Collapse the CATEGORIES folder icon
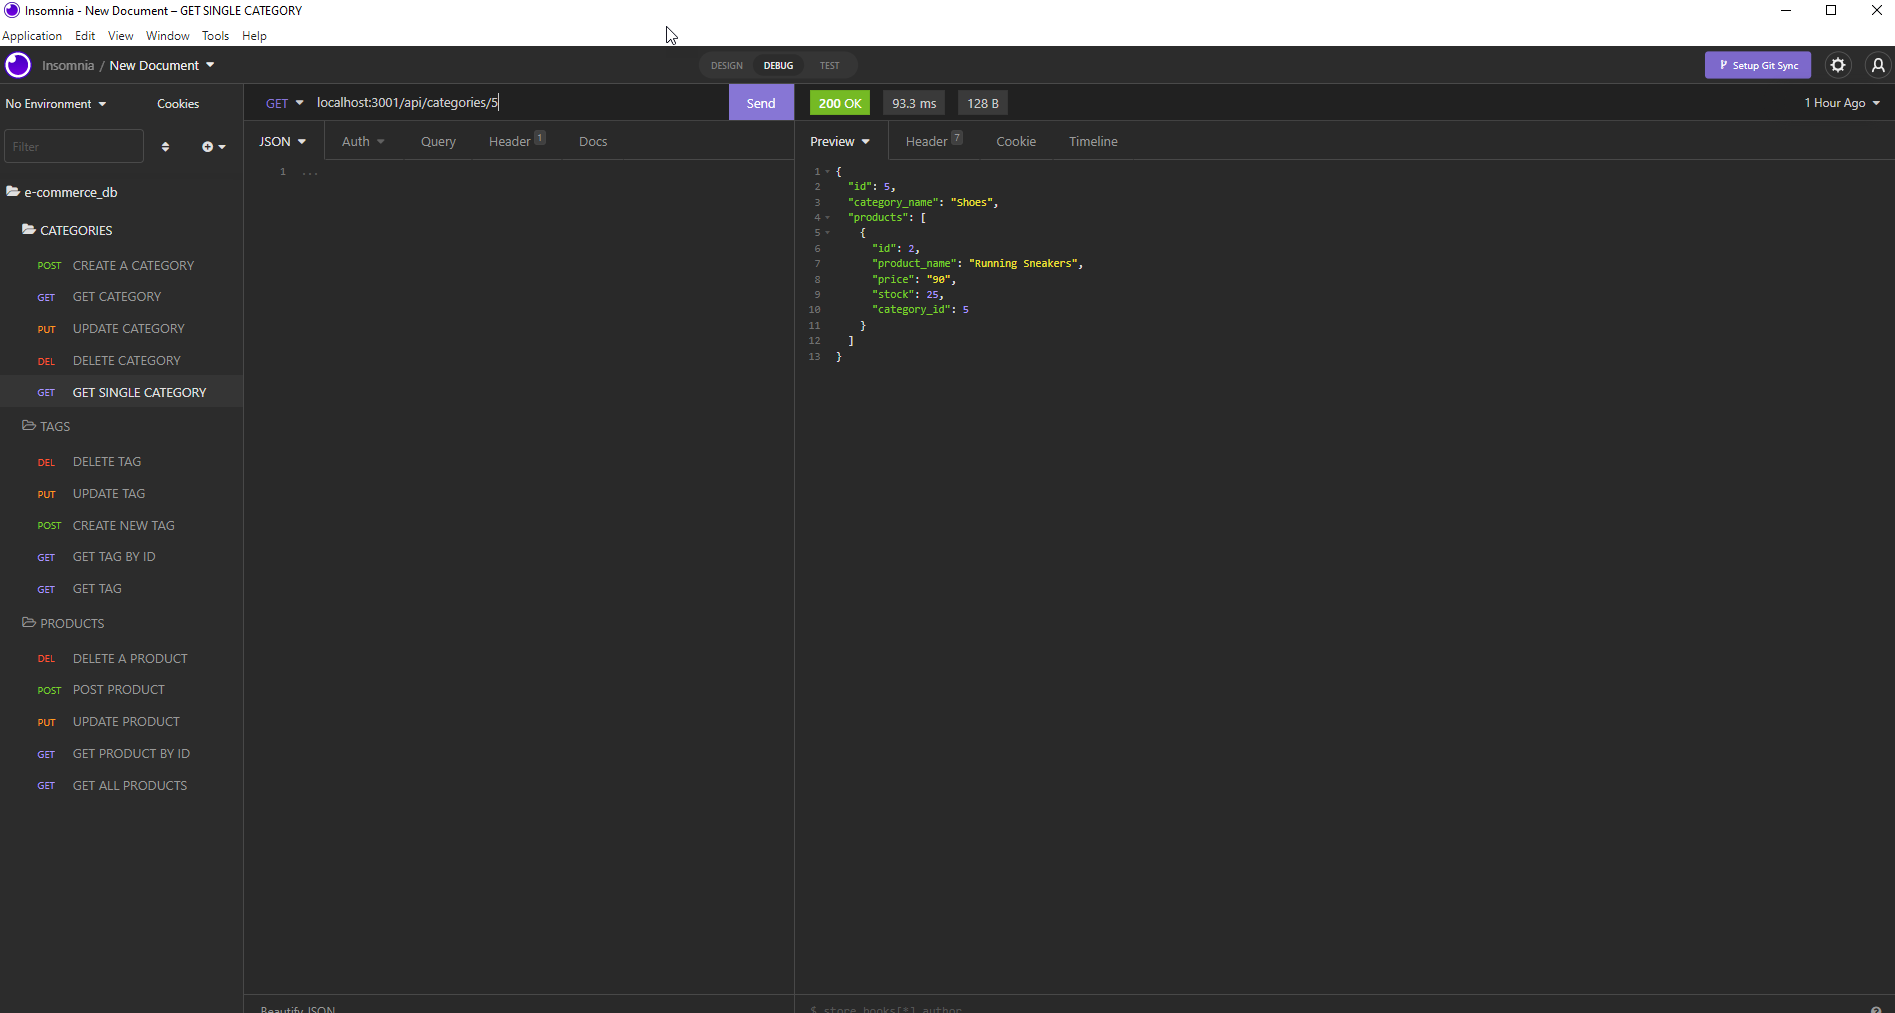This screenshot has width=1895, height=1013. pos(28,229)
